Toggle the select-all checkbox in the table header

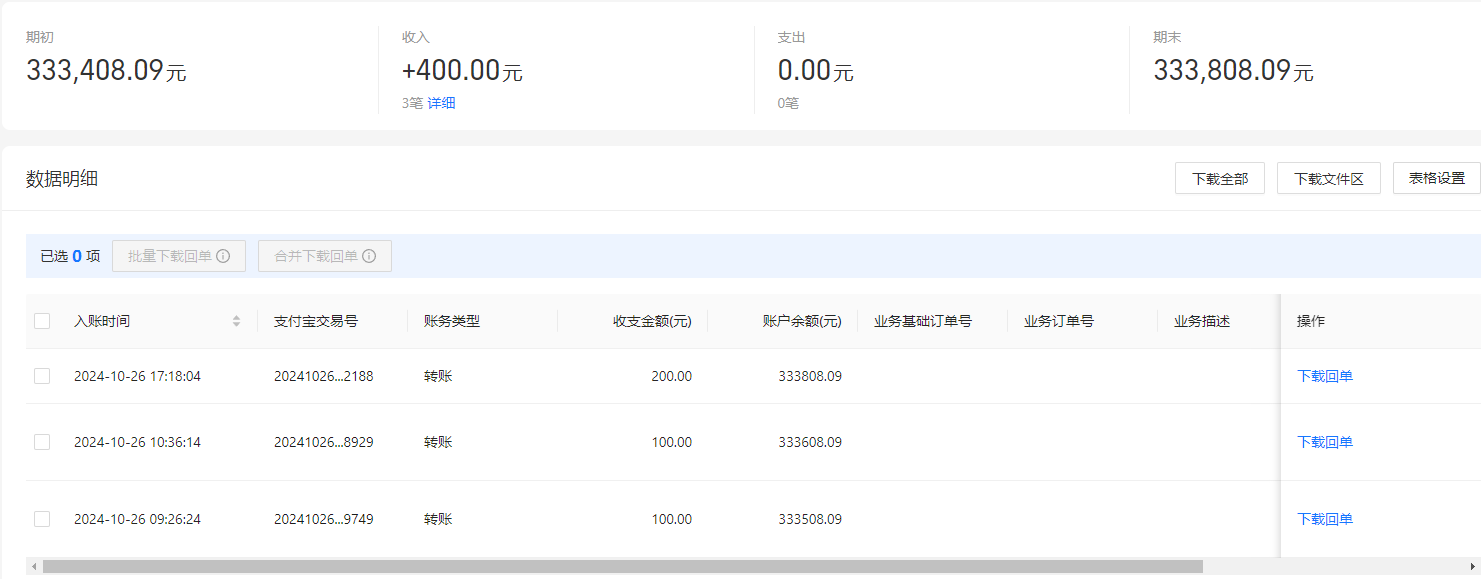click(x=42, y=320)
